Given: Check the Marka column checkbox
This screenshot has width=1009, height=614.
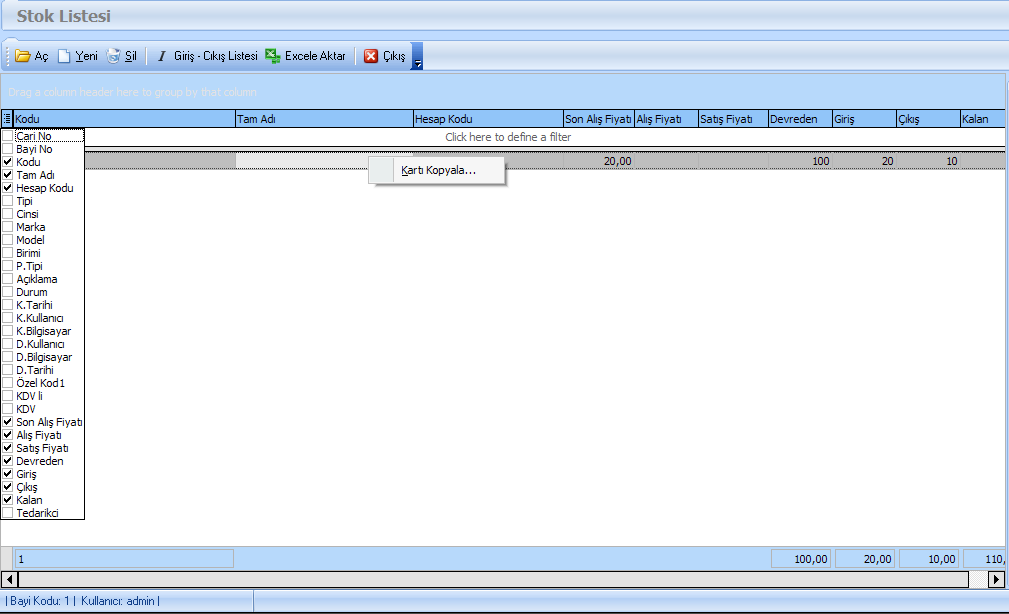Looking at the screenshot, I should click(x=8, y=227).
